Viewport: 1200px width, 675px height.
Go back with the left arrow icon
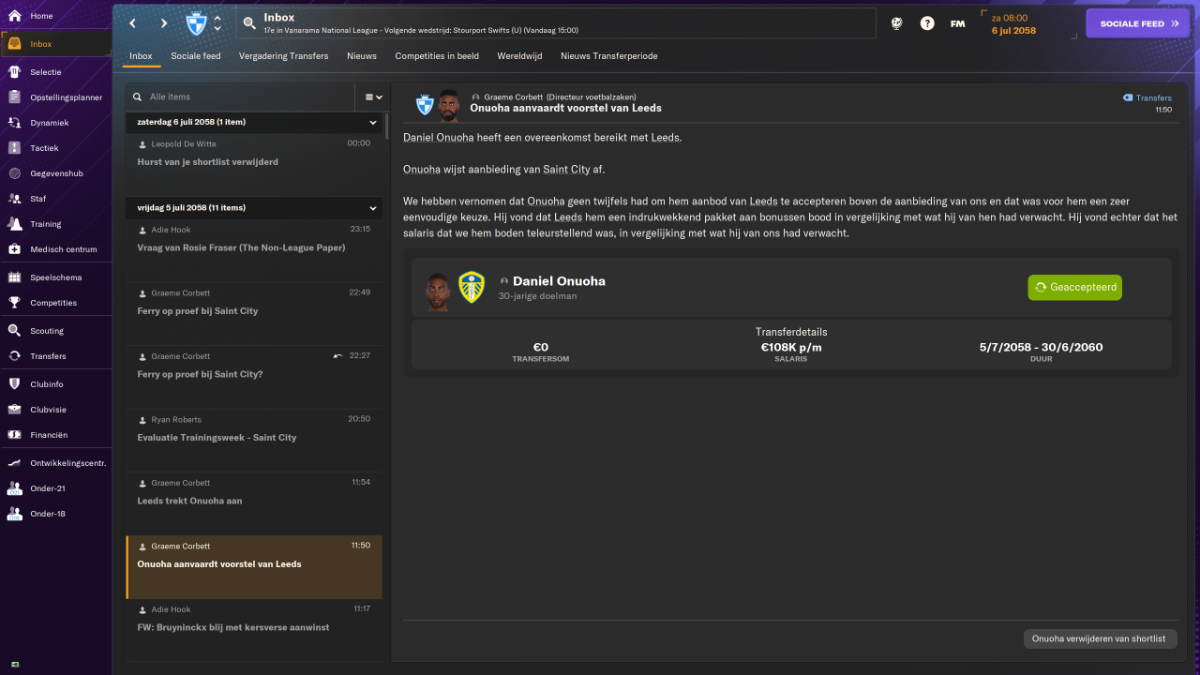coord(133,23)
